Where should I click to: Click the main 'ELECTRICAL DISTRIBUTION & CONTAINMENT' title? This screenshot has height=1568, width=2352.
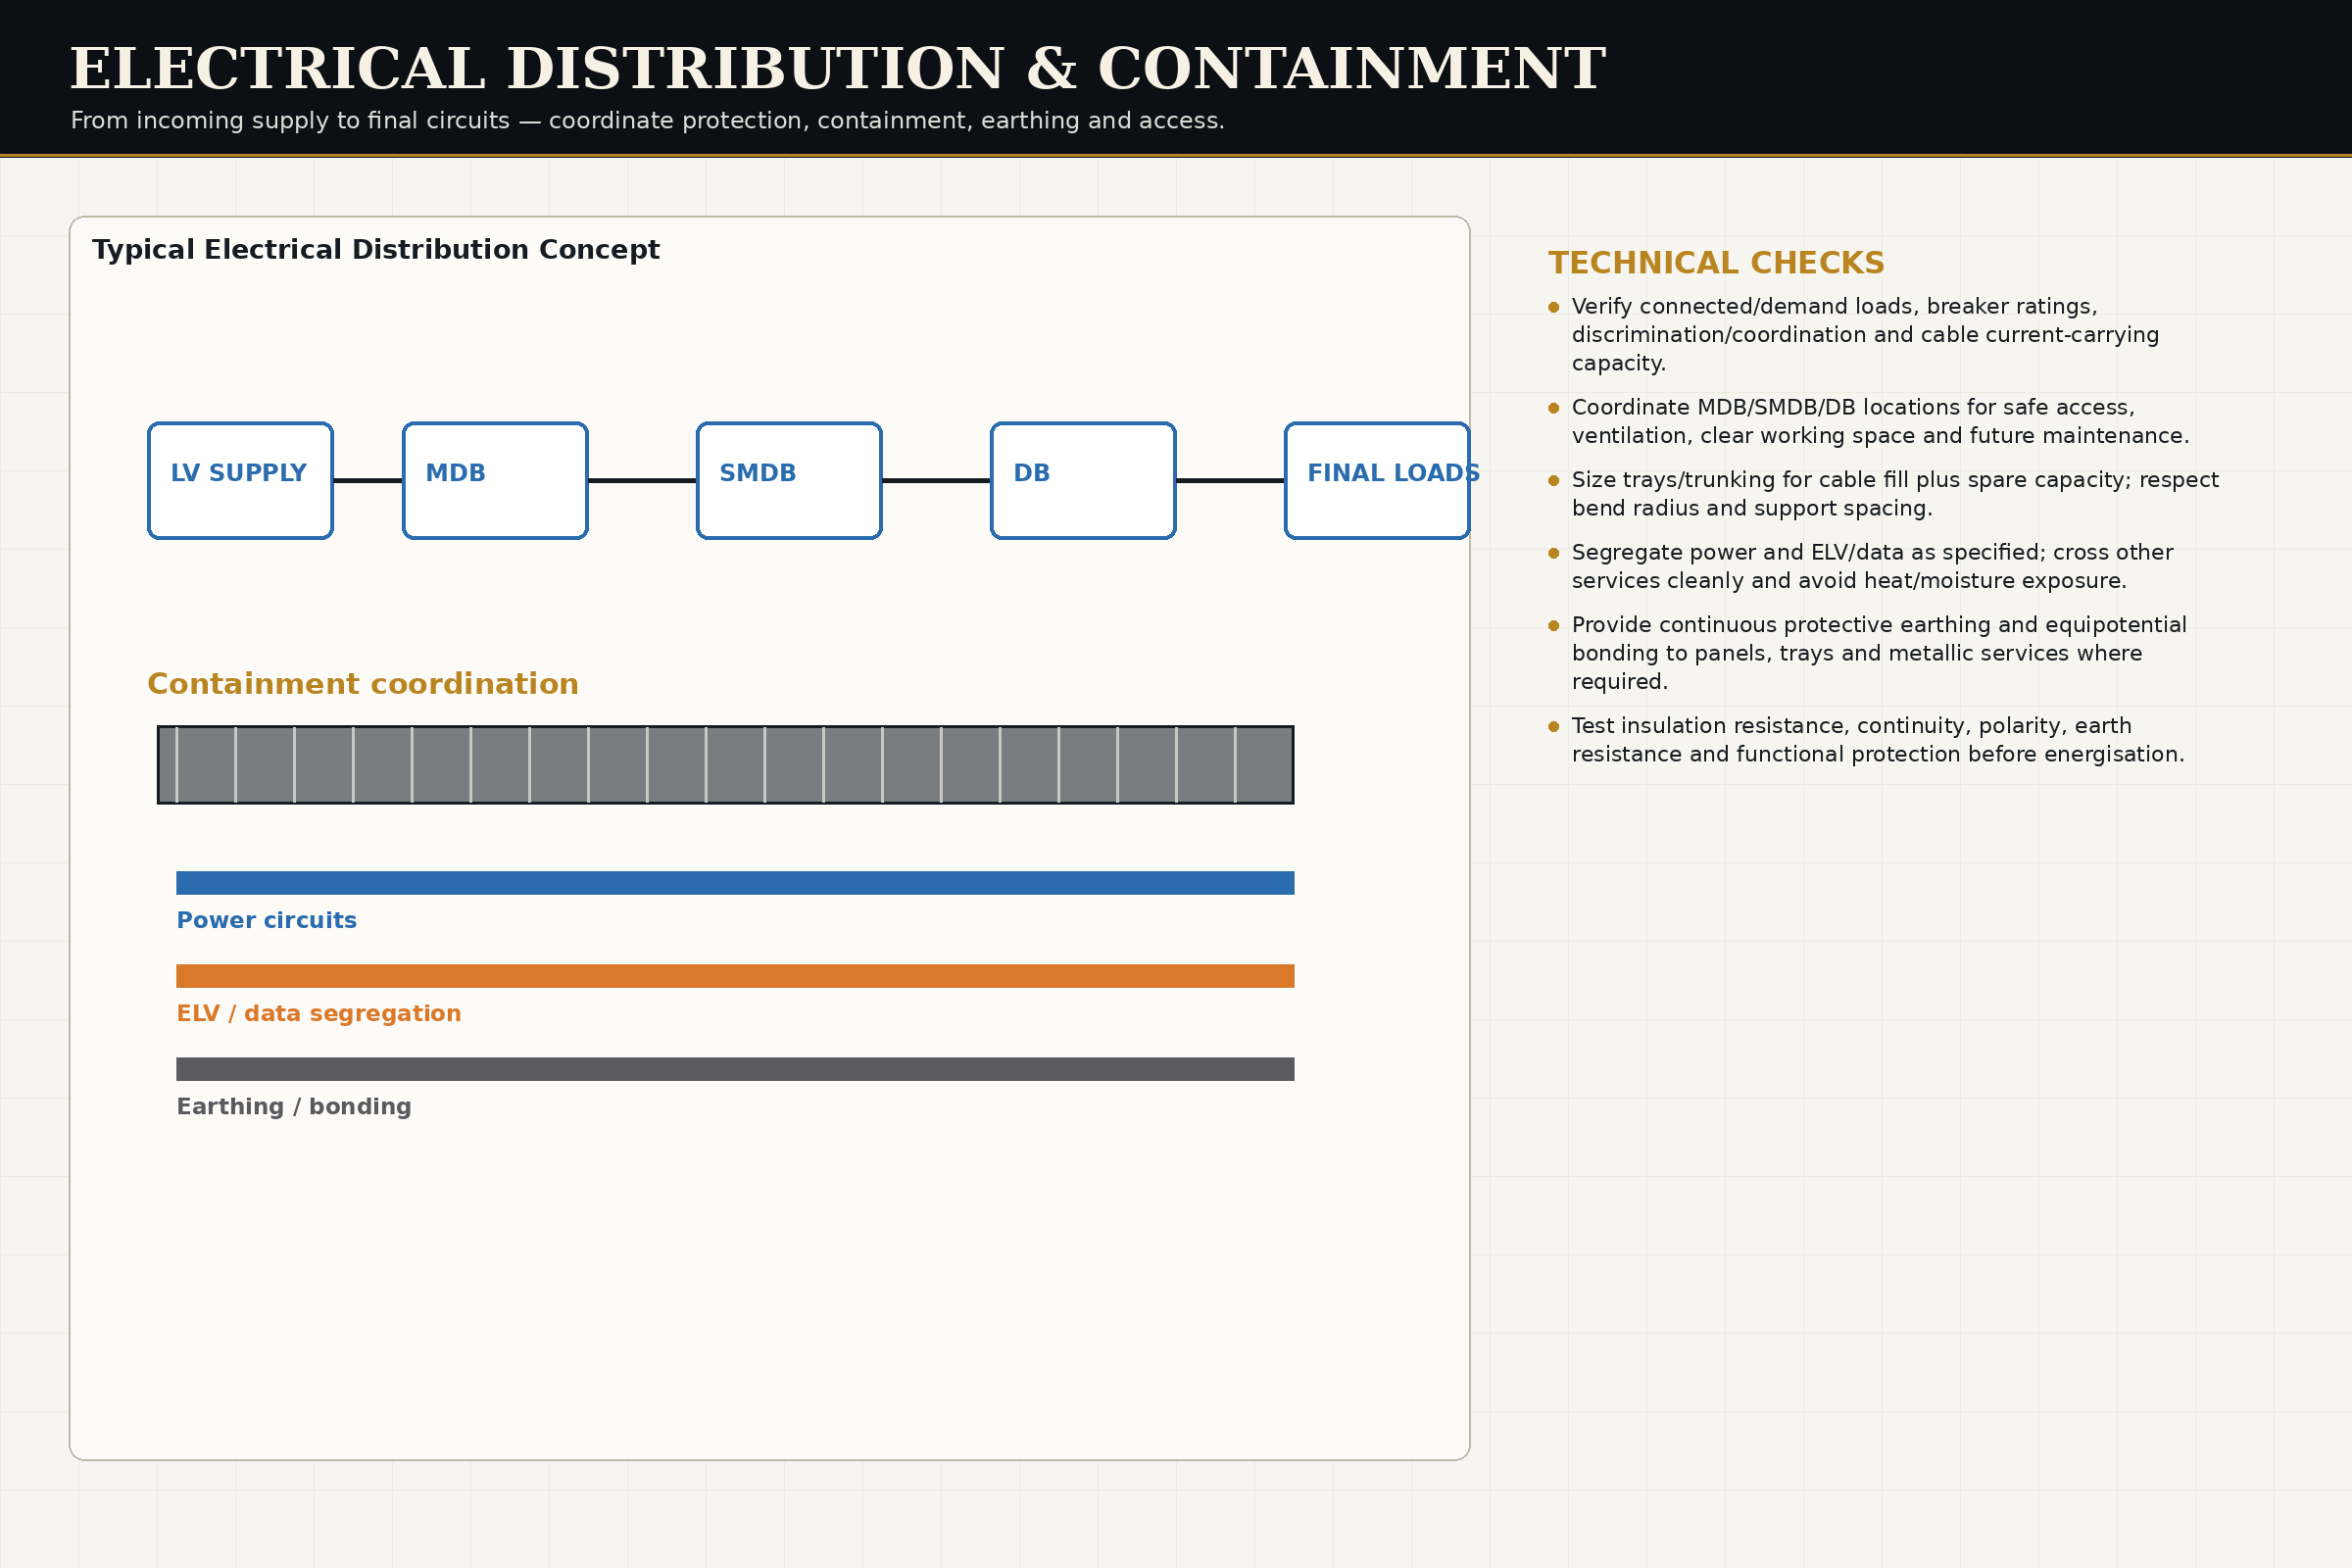(837, 69)
